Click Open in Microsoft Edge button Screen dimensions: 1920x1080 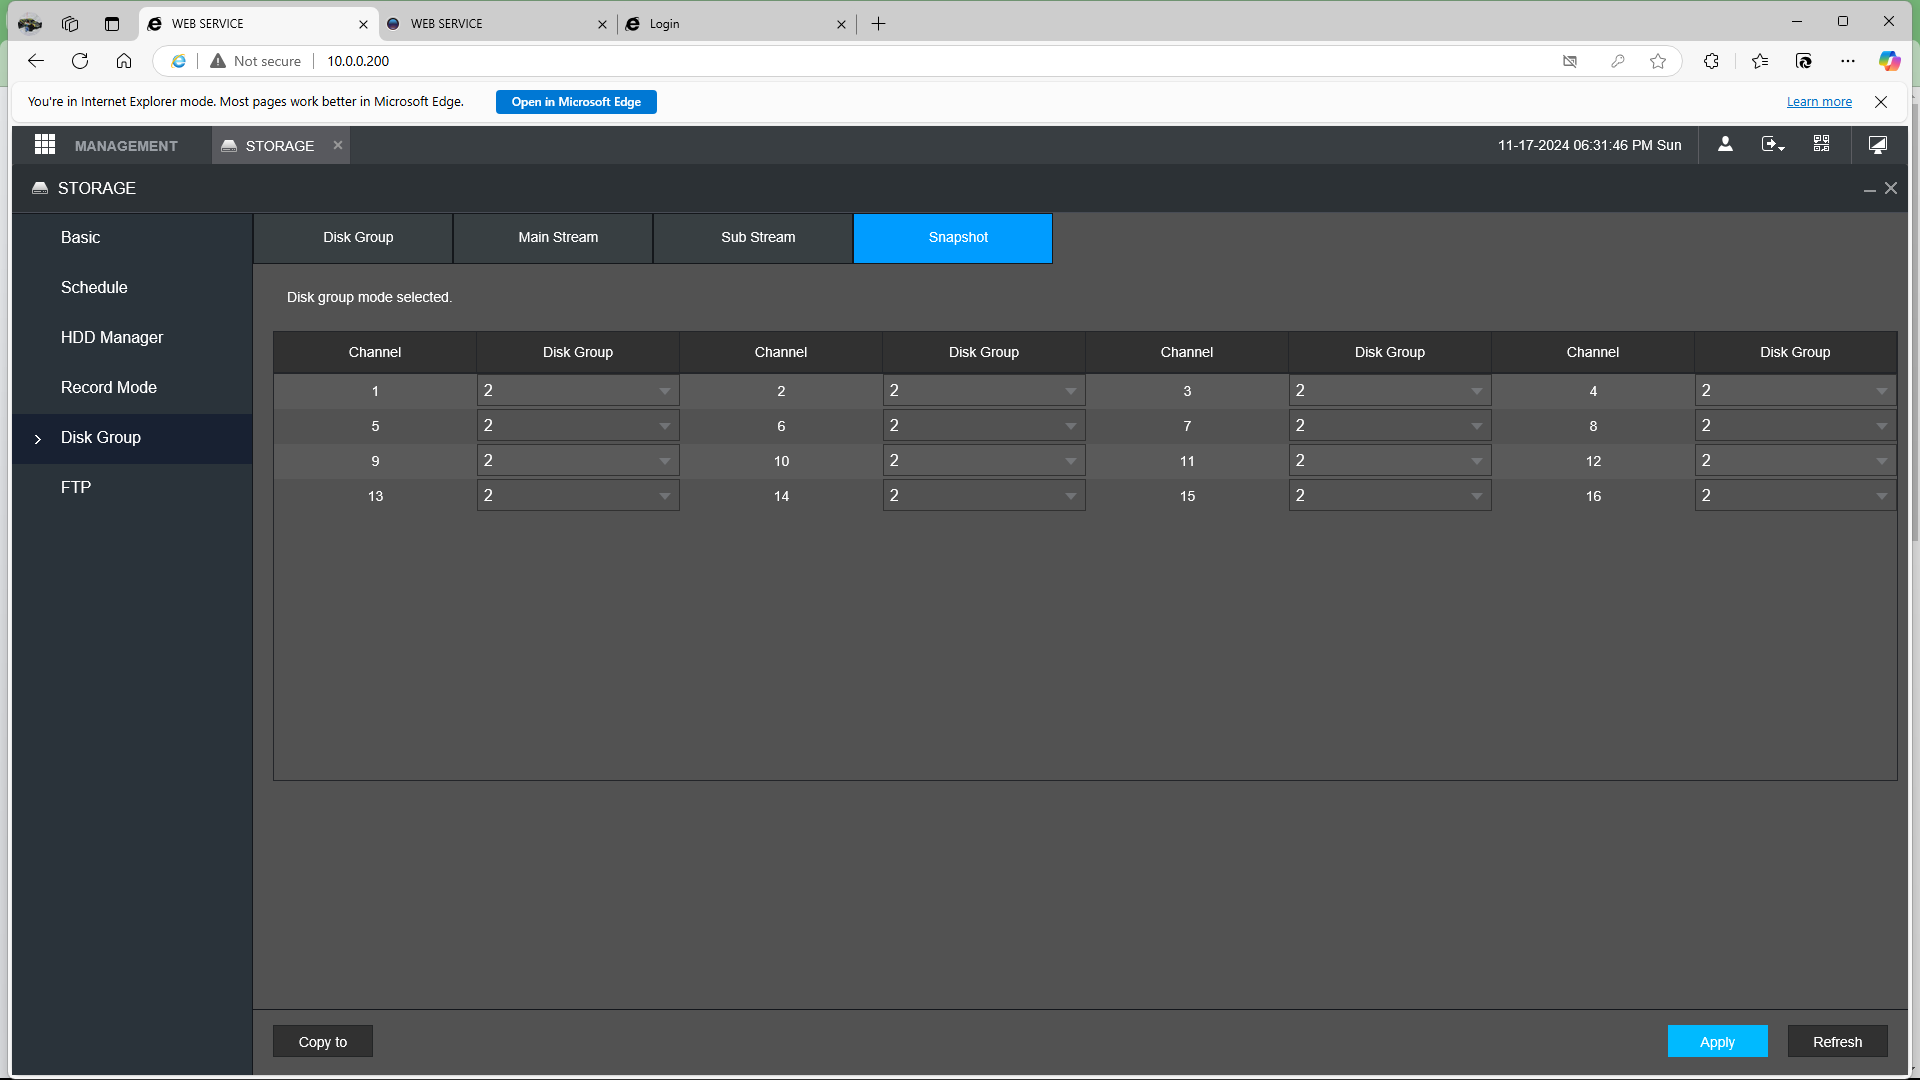[576, 102]
